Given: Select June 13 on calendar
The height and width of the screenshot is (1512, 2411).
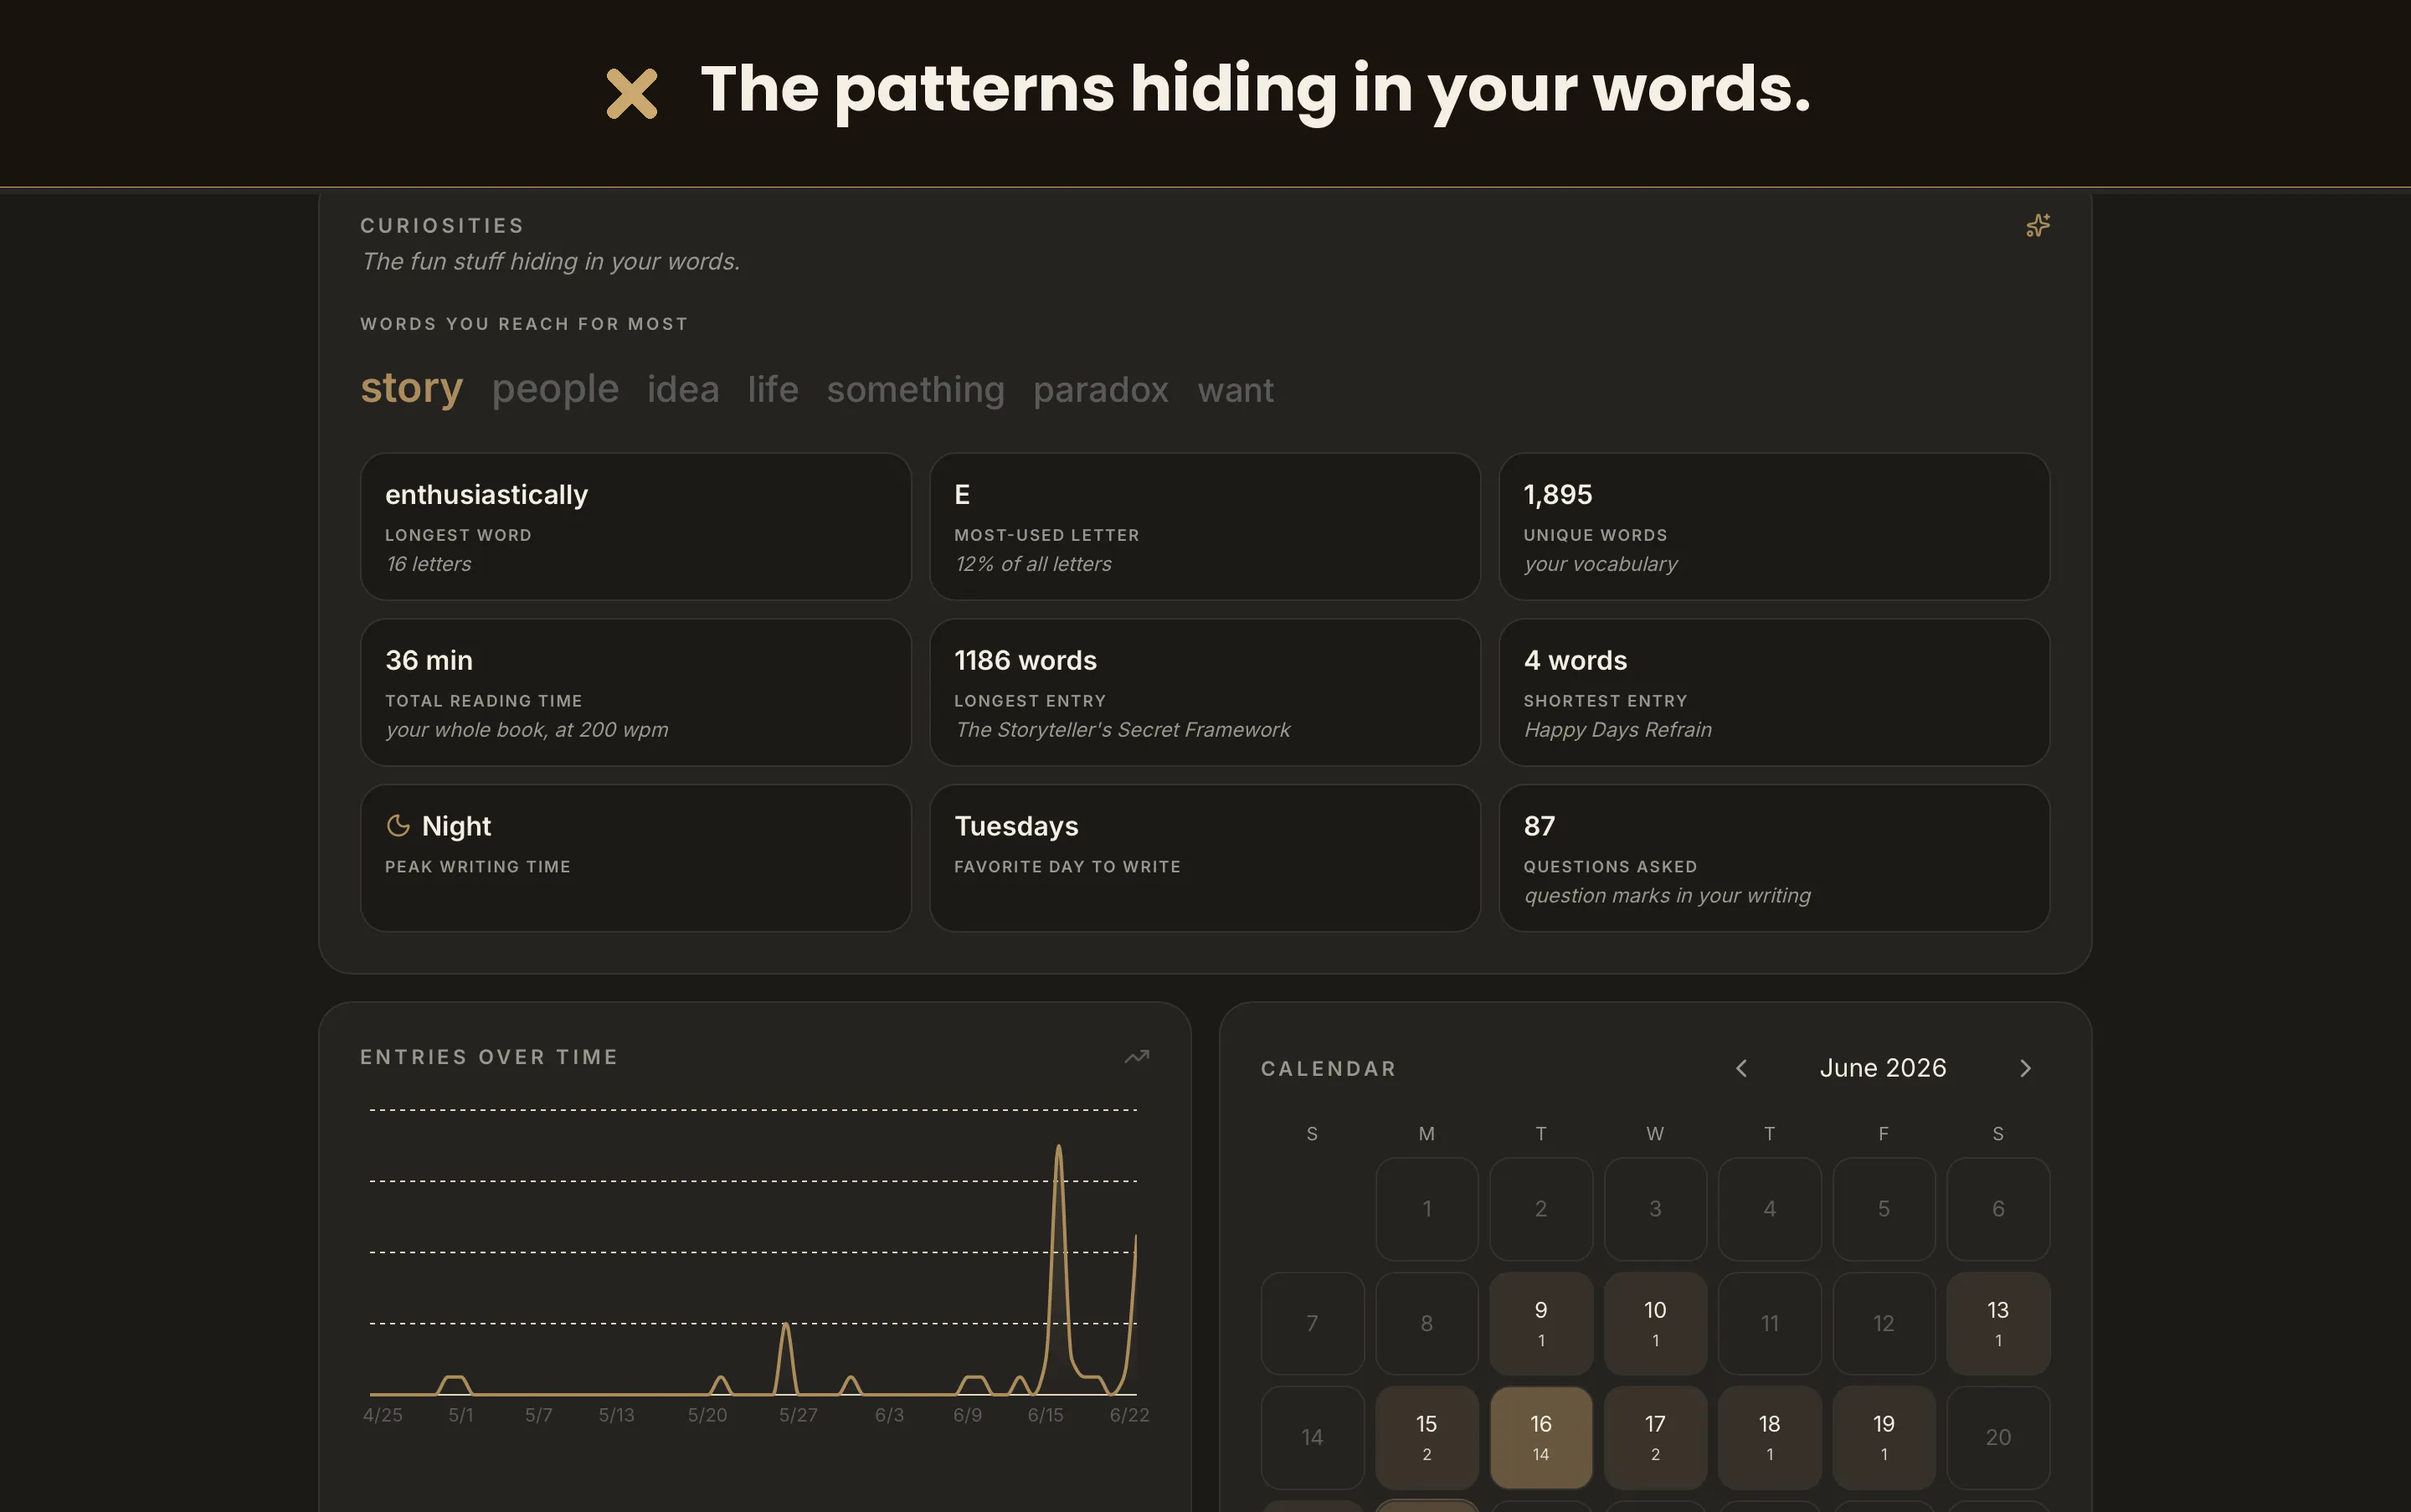Looking at the screenshot, I should pos(1998,1323).
